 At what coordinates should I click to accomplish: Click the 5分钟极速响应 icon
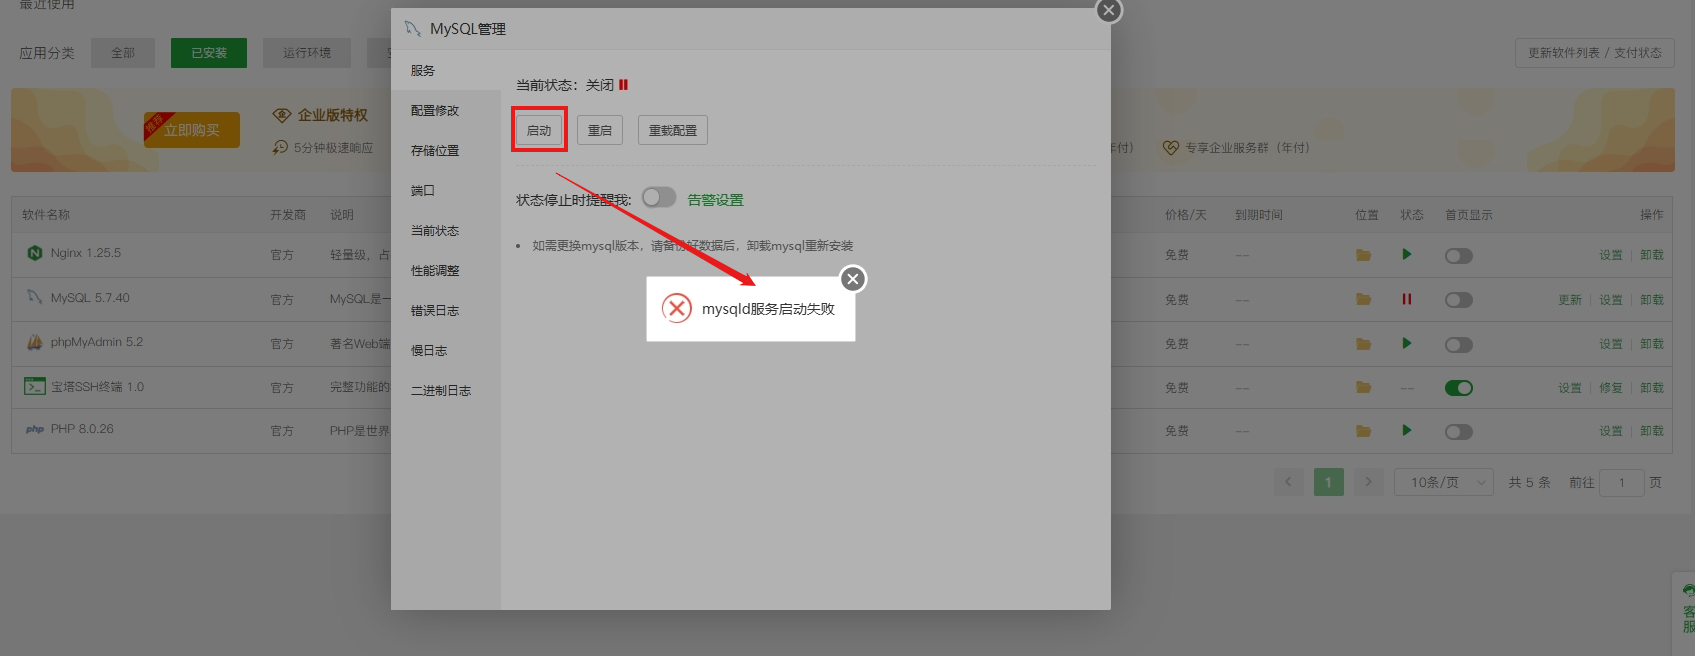click(x=280, y=147)
